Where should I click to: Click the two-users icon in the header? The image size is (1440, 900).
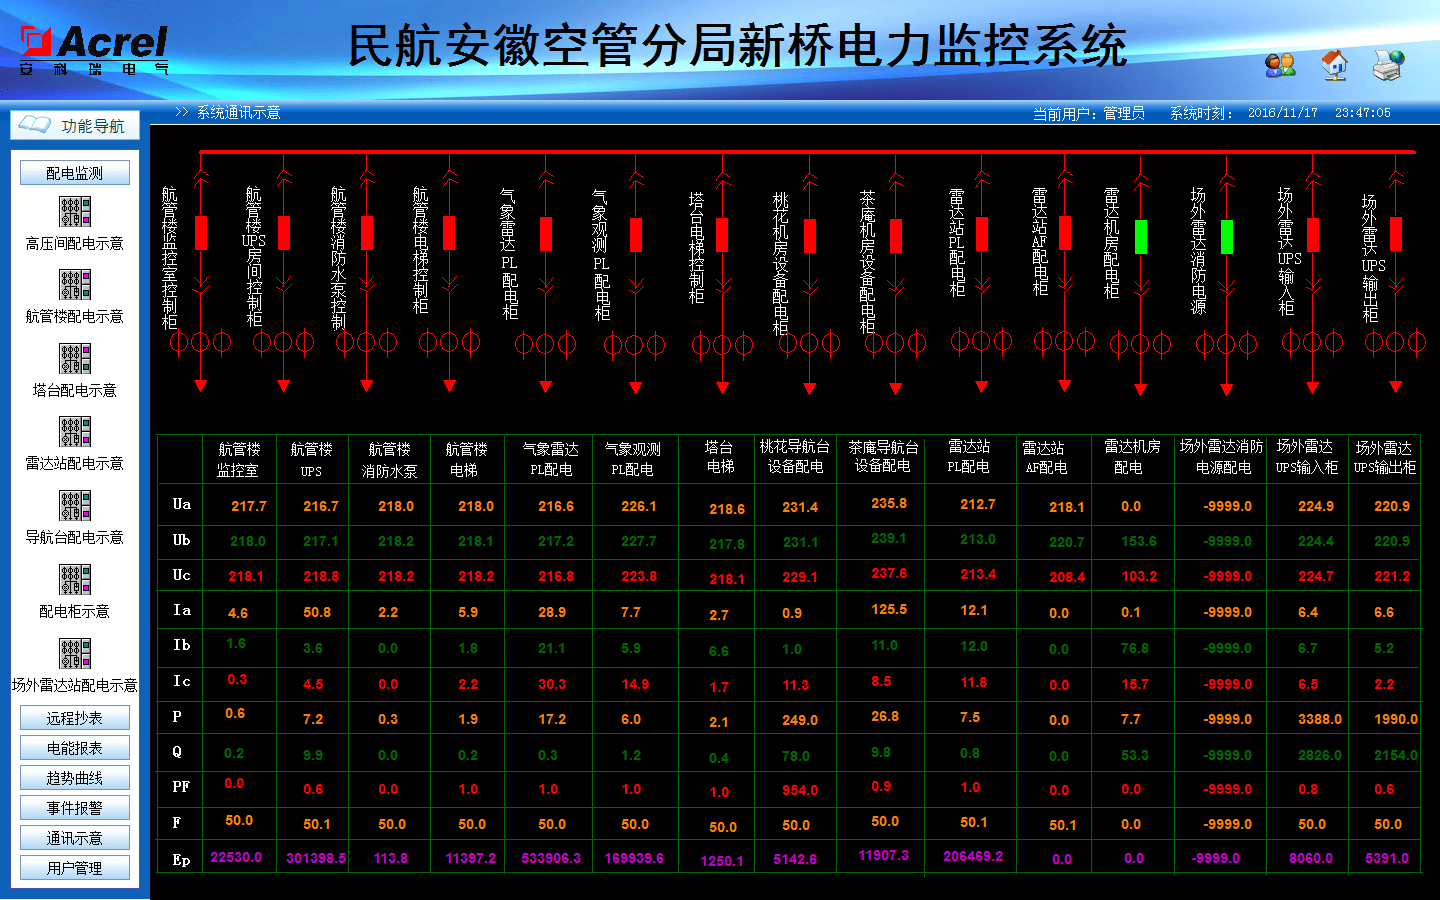click(x=1279, y=65)
